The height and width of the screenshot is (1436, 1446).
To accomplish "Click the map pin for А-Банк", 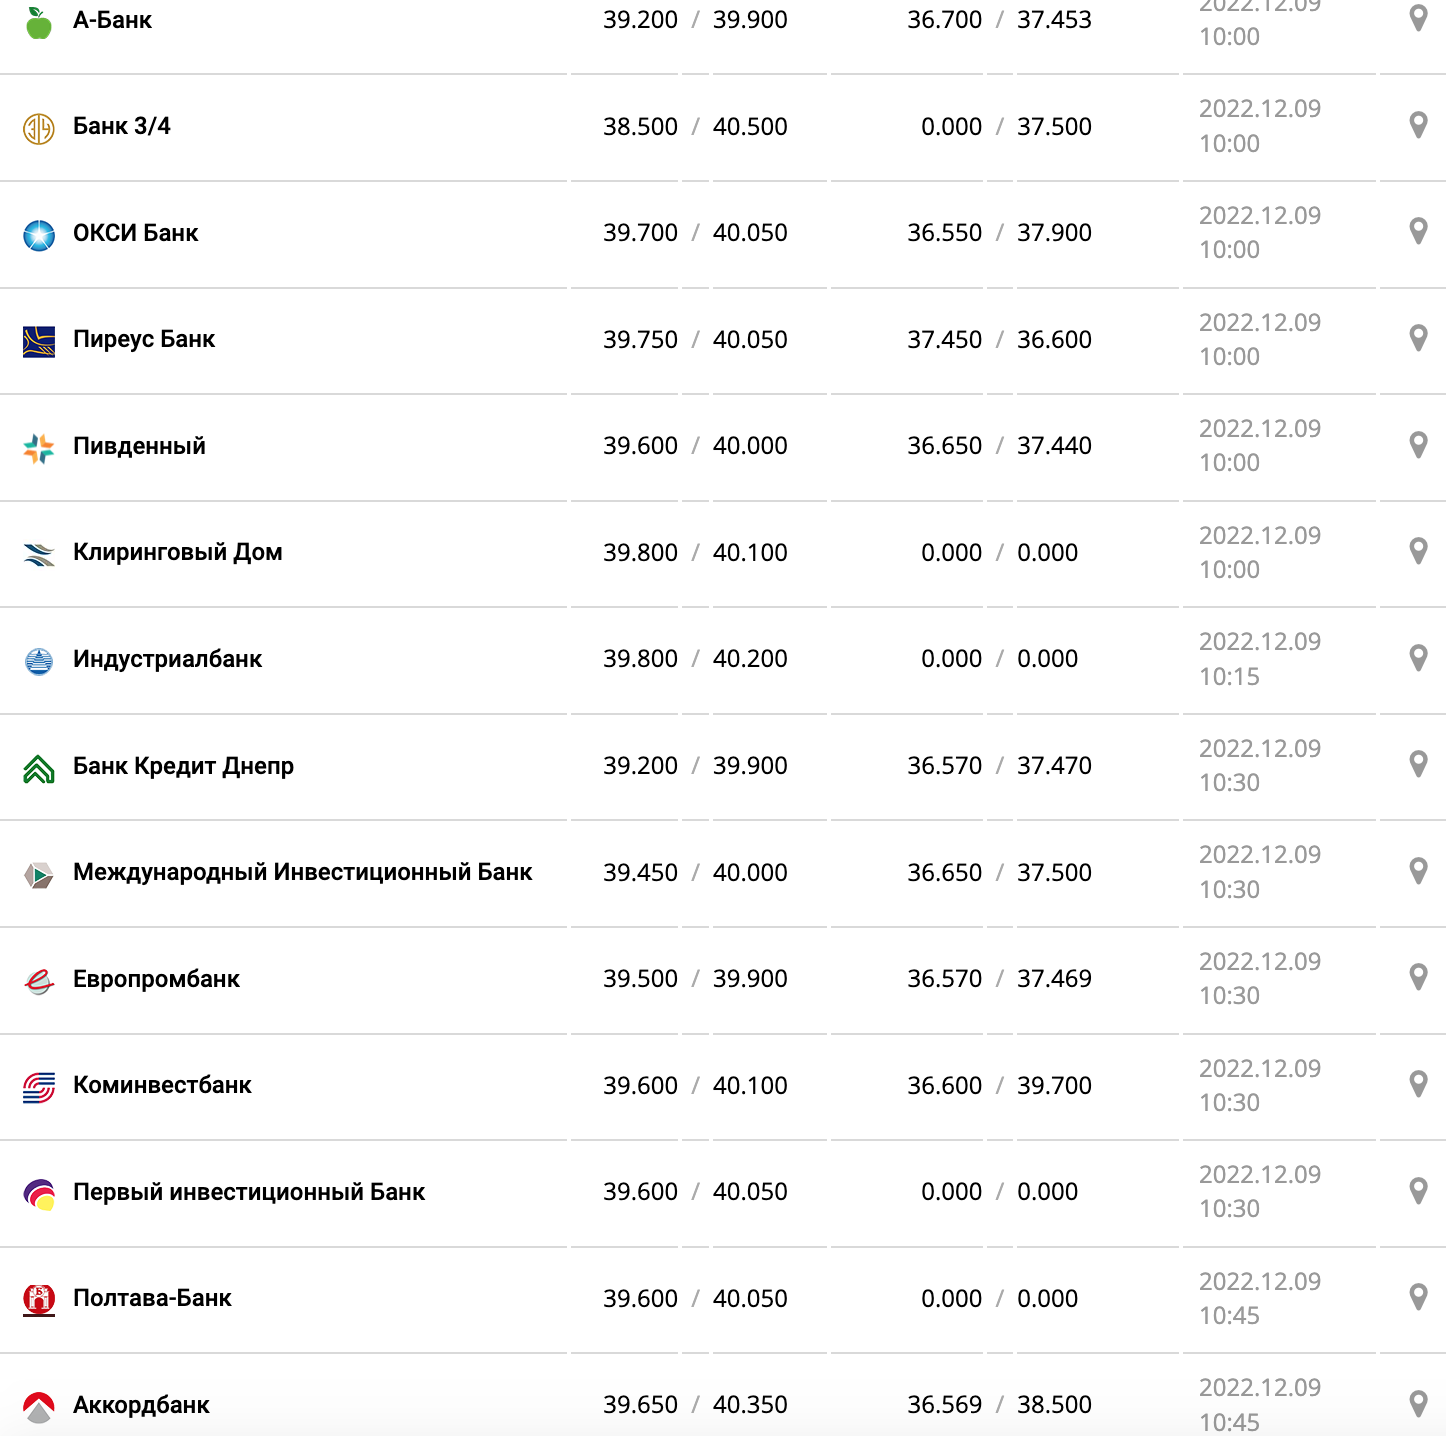I will pos(1417,18).
